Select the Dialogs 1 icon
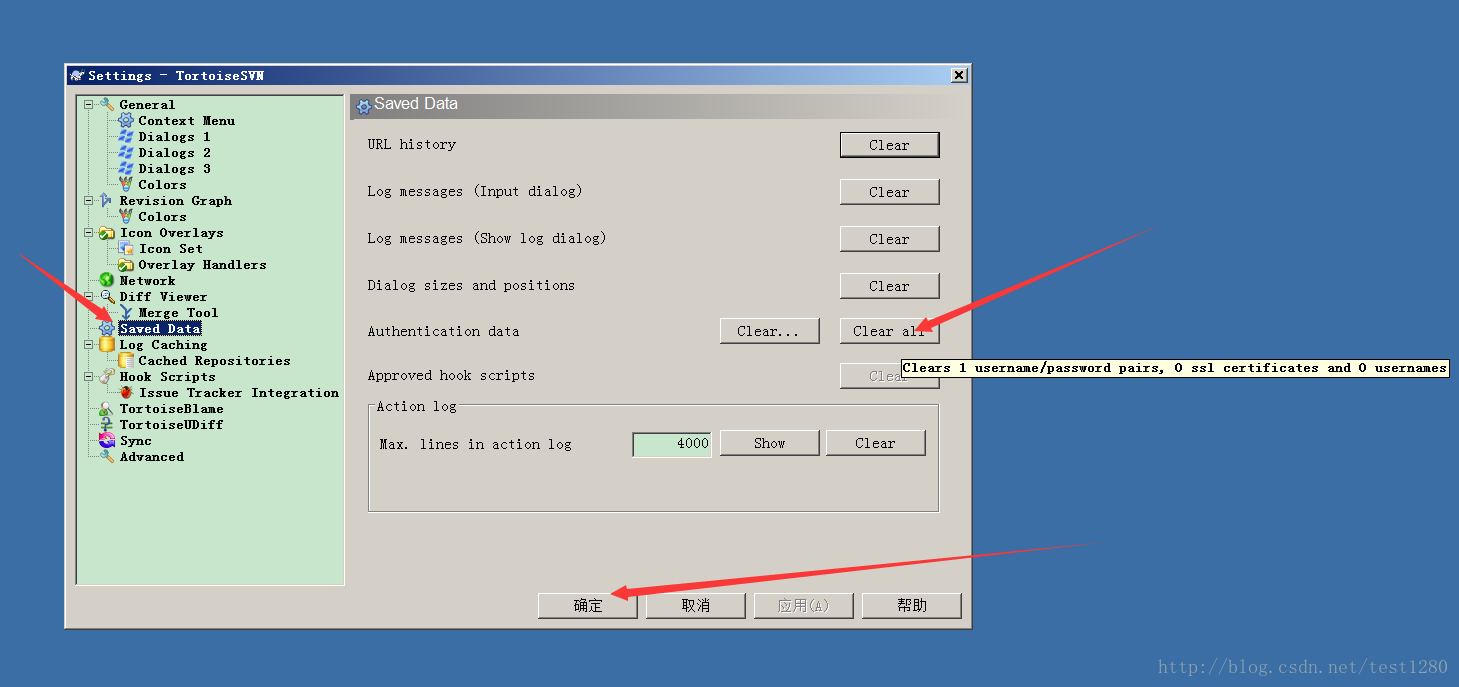 click(126, 136)
